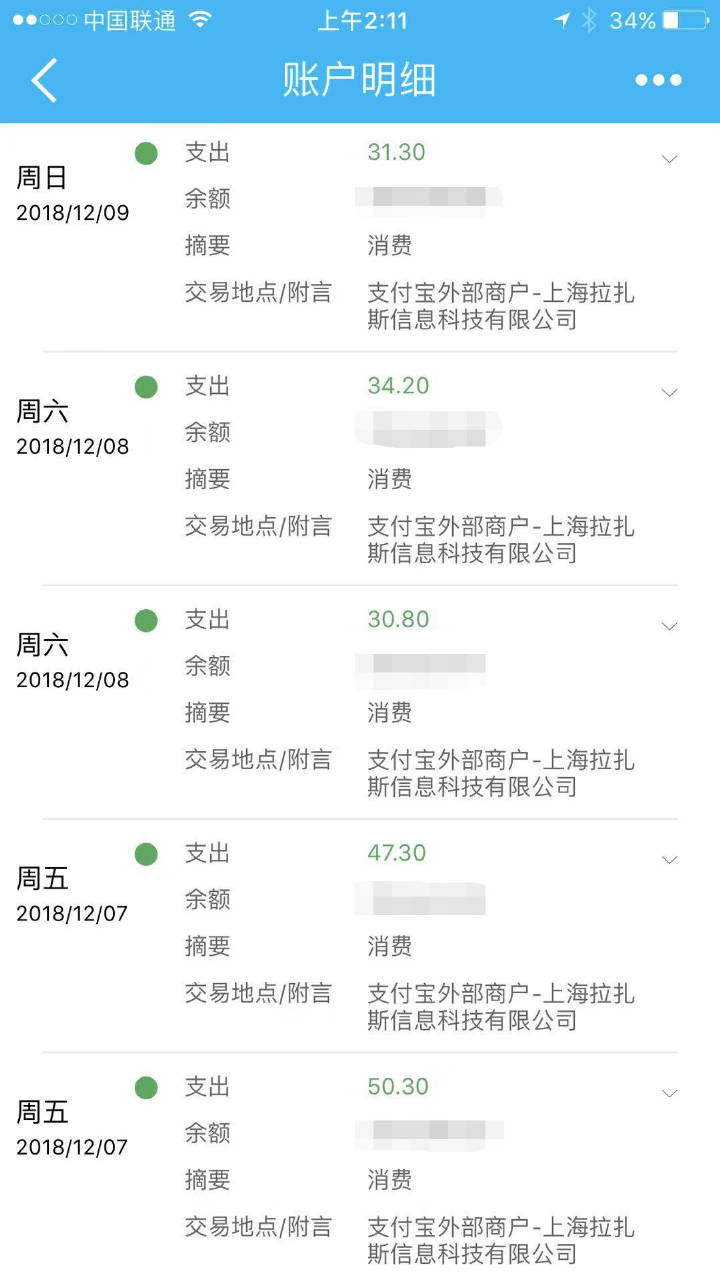The width and height of the screenshot is (720, 1281).
Task: Tap green dot beside 31.30 transaction
Action: (x=146, y=153)
